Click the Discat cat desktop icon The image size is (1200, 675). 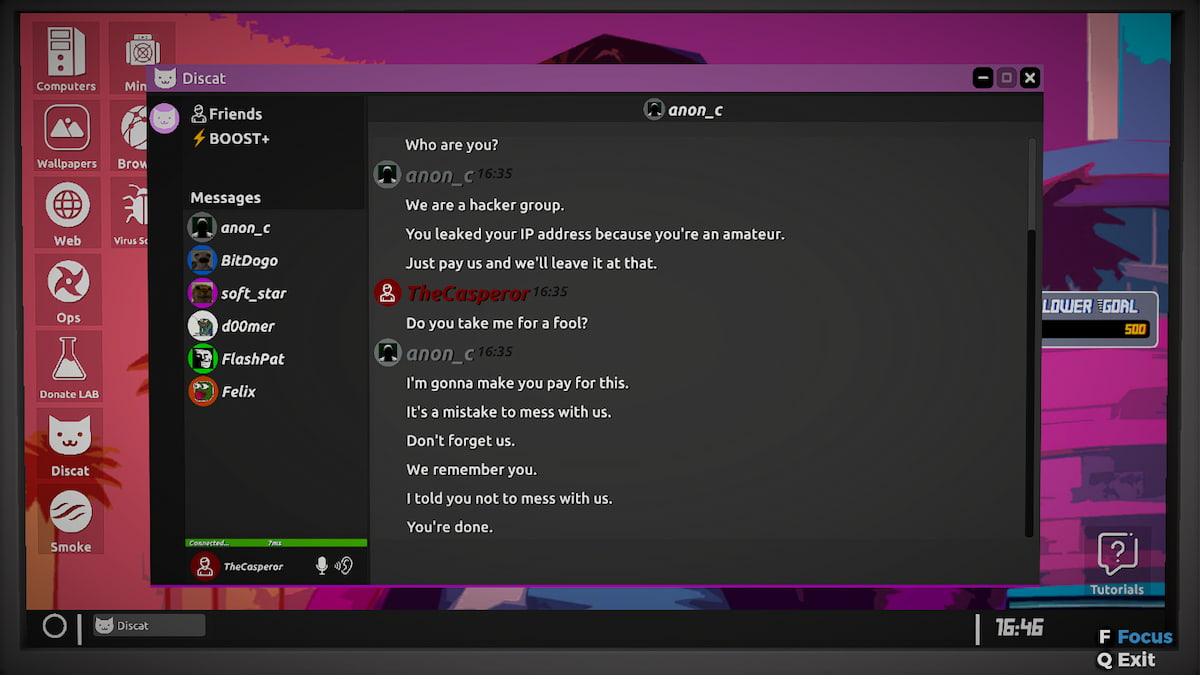click(70, 443)
